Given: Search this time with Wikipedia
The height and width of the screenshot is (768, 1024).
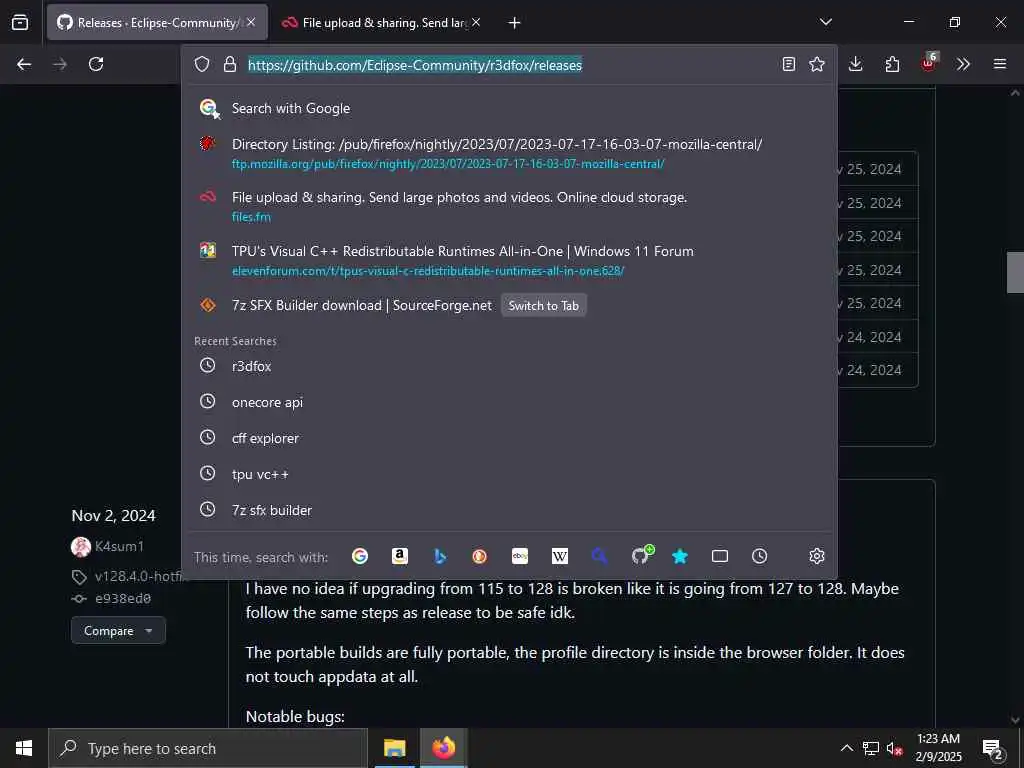Looking at the screenshot, I should [x=560, y=556].
